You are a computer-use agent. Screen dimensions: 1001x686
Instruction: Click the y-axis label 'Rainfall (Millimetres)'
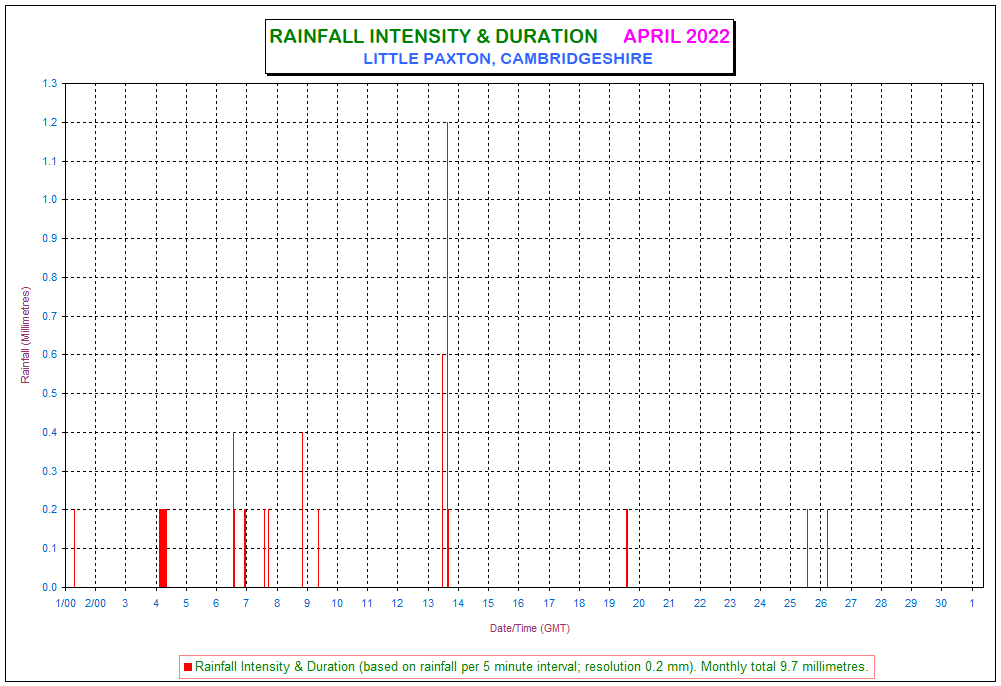coord(26,335)
